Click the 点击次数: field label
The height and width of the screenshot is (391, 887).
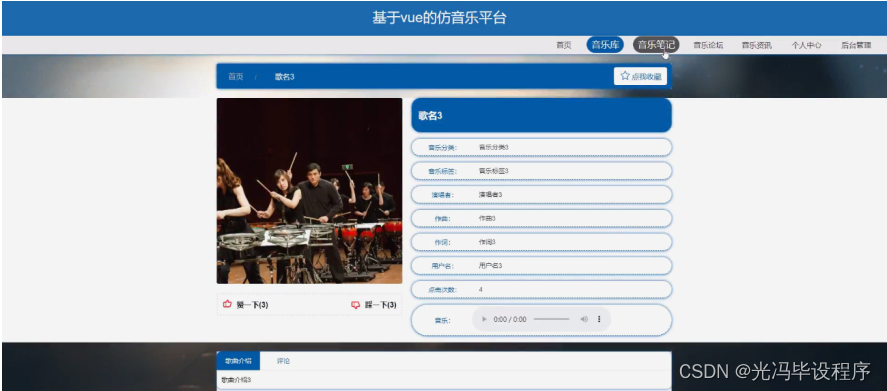pyautogui.click(x=442, y=290)
